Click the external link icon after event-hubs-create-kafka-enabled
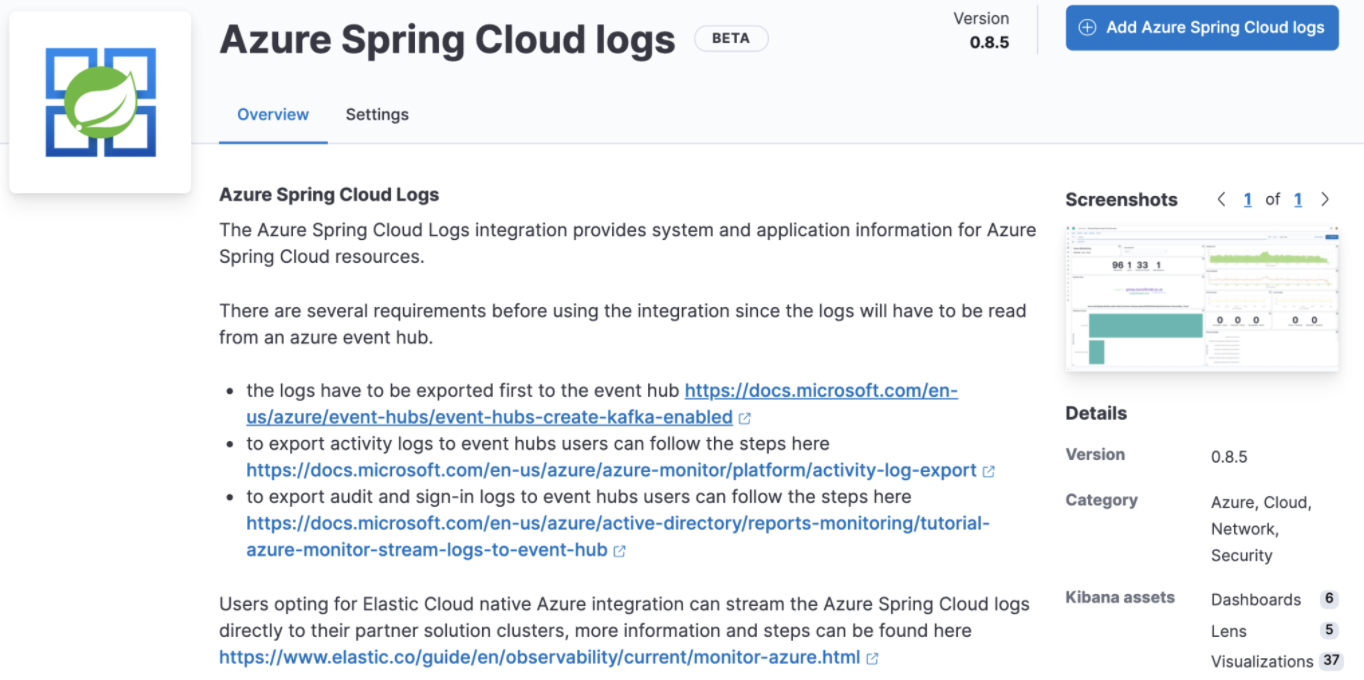 [x=745, y=418]
